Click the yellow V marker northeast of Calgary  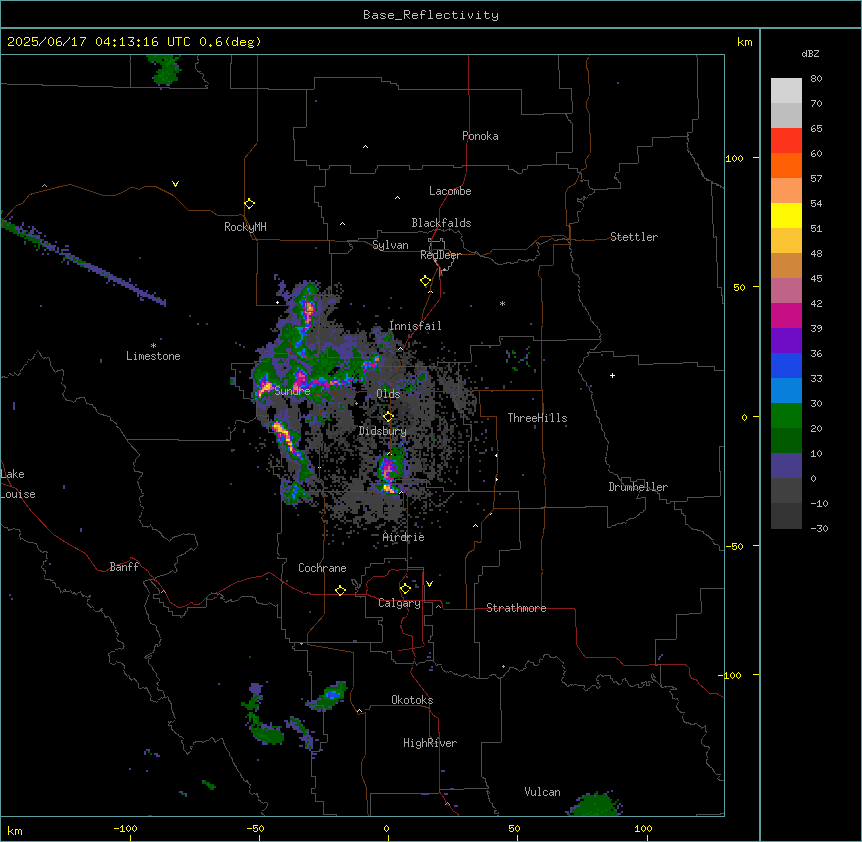coord(429,584)
